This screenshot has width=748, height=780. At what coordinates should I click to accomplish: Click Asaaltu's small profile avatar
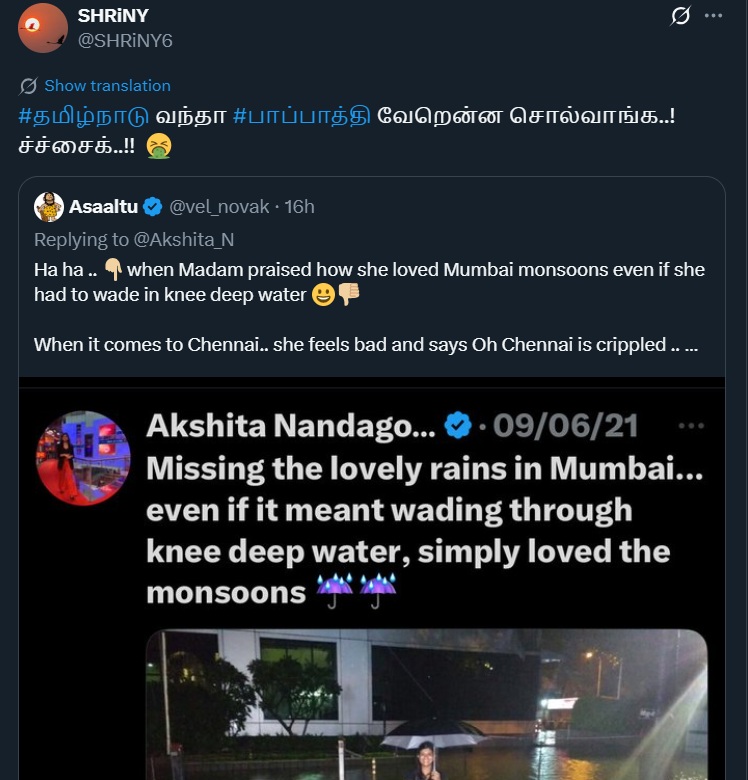[x=49, y=207]
